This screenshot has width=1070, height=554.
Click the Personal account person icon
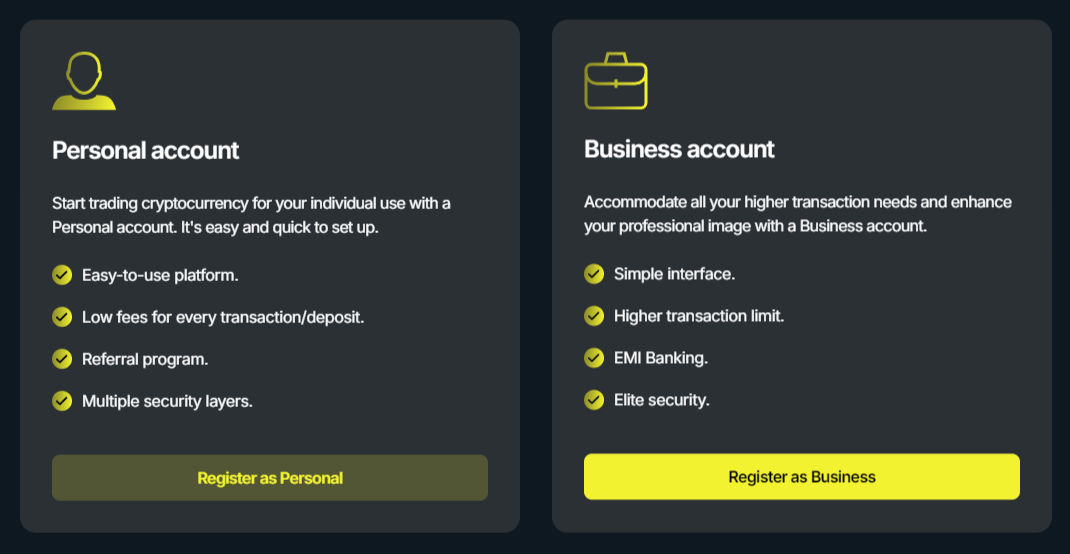click(84, 81)
